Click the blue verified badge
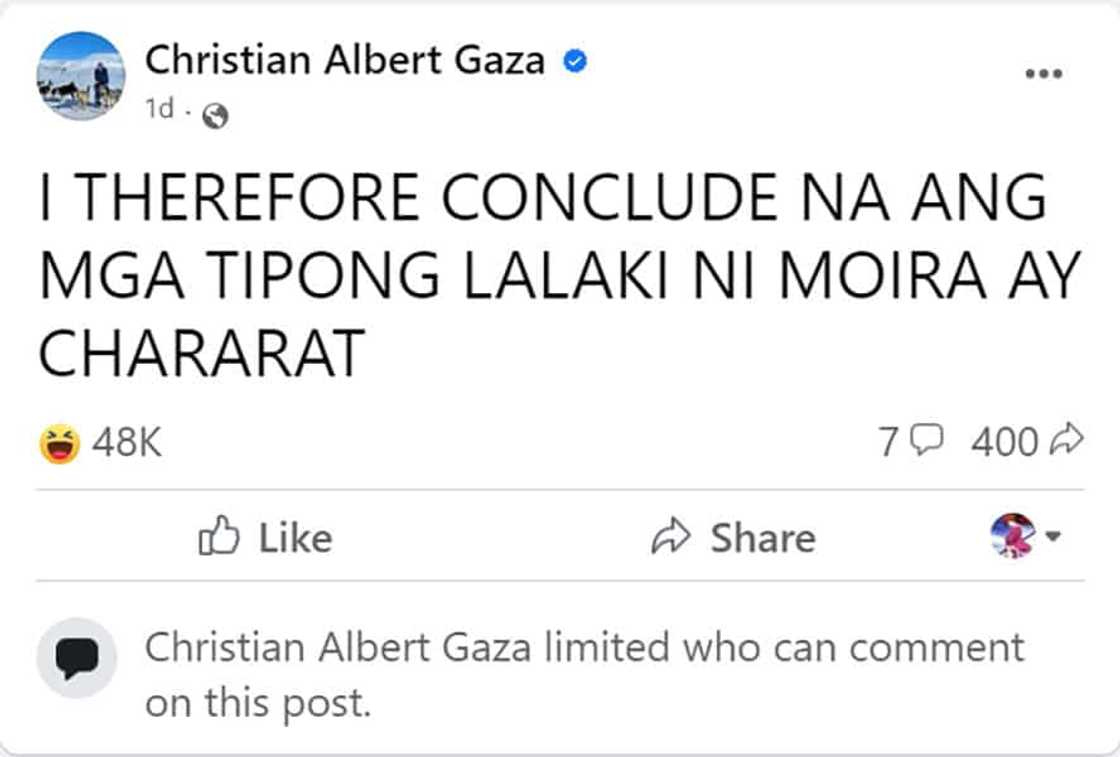 574,62
